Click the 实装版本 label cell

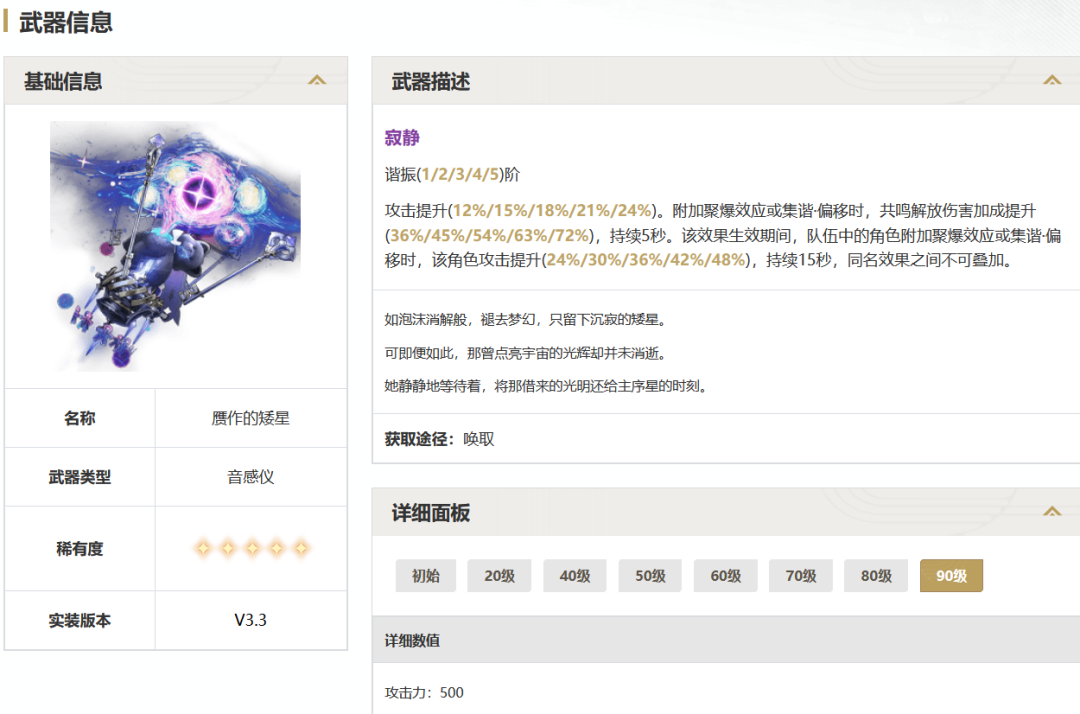click(80, 620)
